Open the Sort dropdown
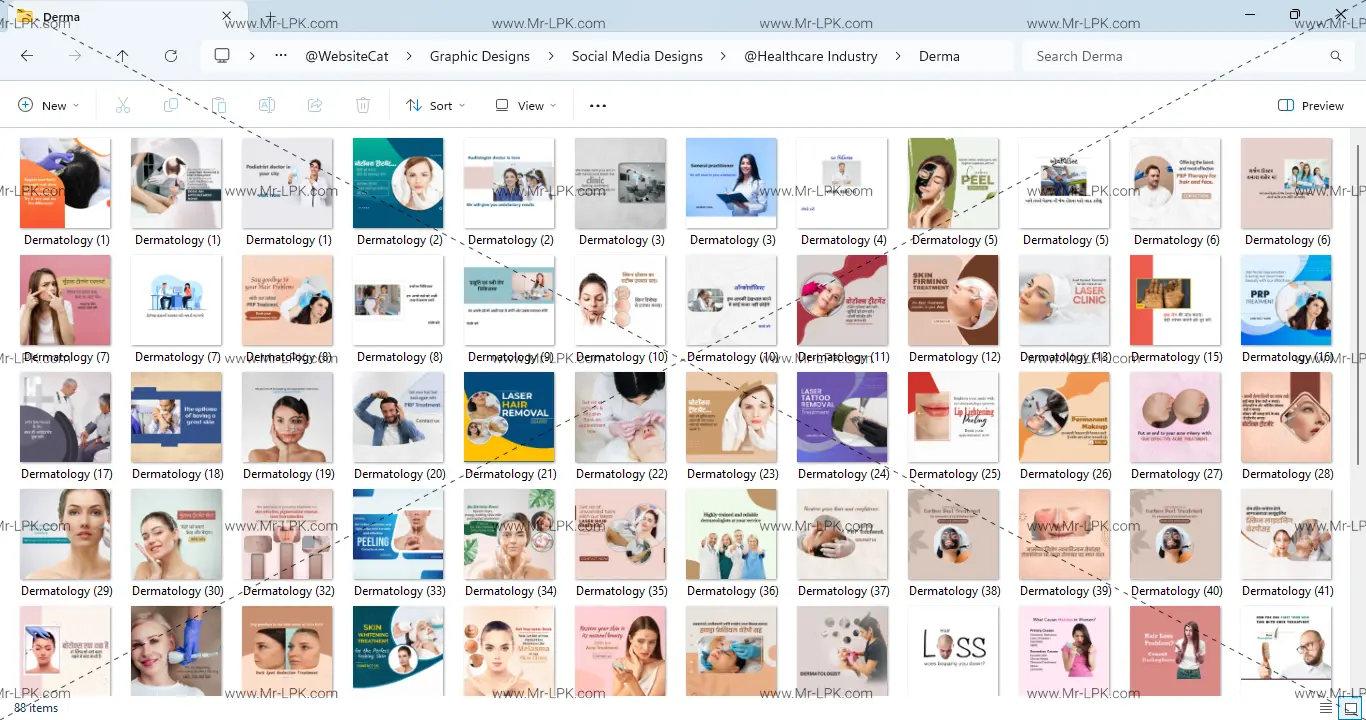Viewport: 1366px width, 720px height. [436, 105]
